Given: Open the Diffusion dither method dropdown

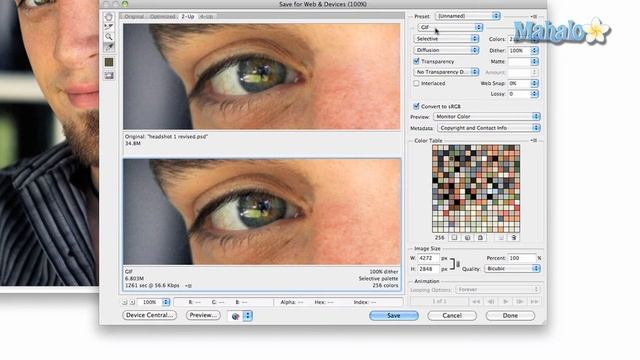Looking at the screenshot, I should pyautogui.click(x=446, y=50).
